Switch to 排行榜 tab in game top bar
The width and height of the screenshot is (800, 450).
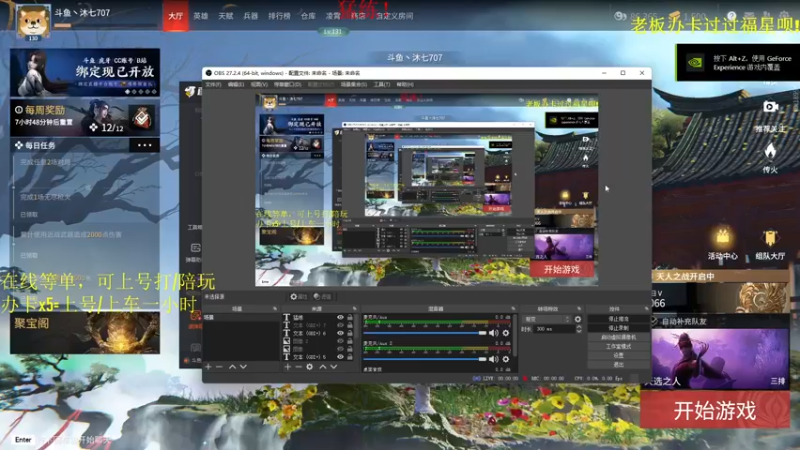coord(279,16)
